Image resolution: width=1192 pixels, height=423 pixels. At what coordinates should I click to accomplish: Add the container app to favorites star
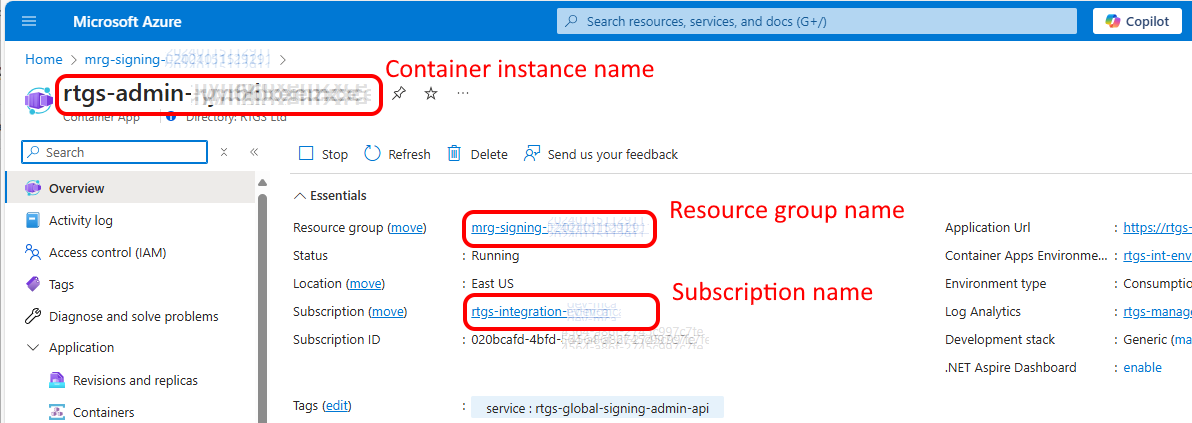point(431,94)
